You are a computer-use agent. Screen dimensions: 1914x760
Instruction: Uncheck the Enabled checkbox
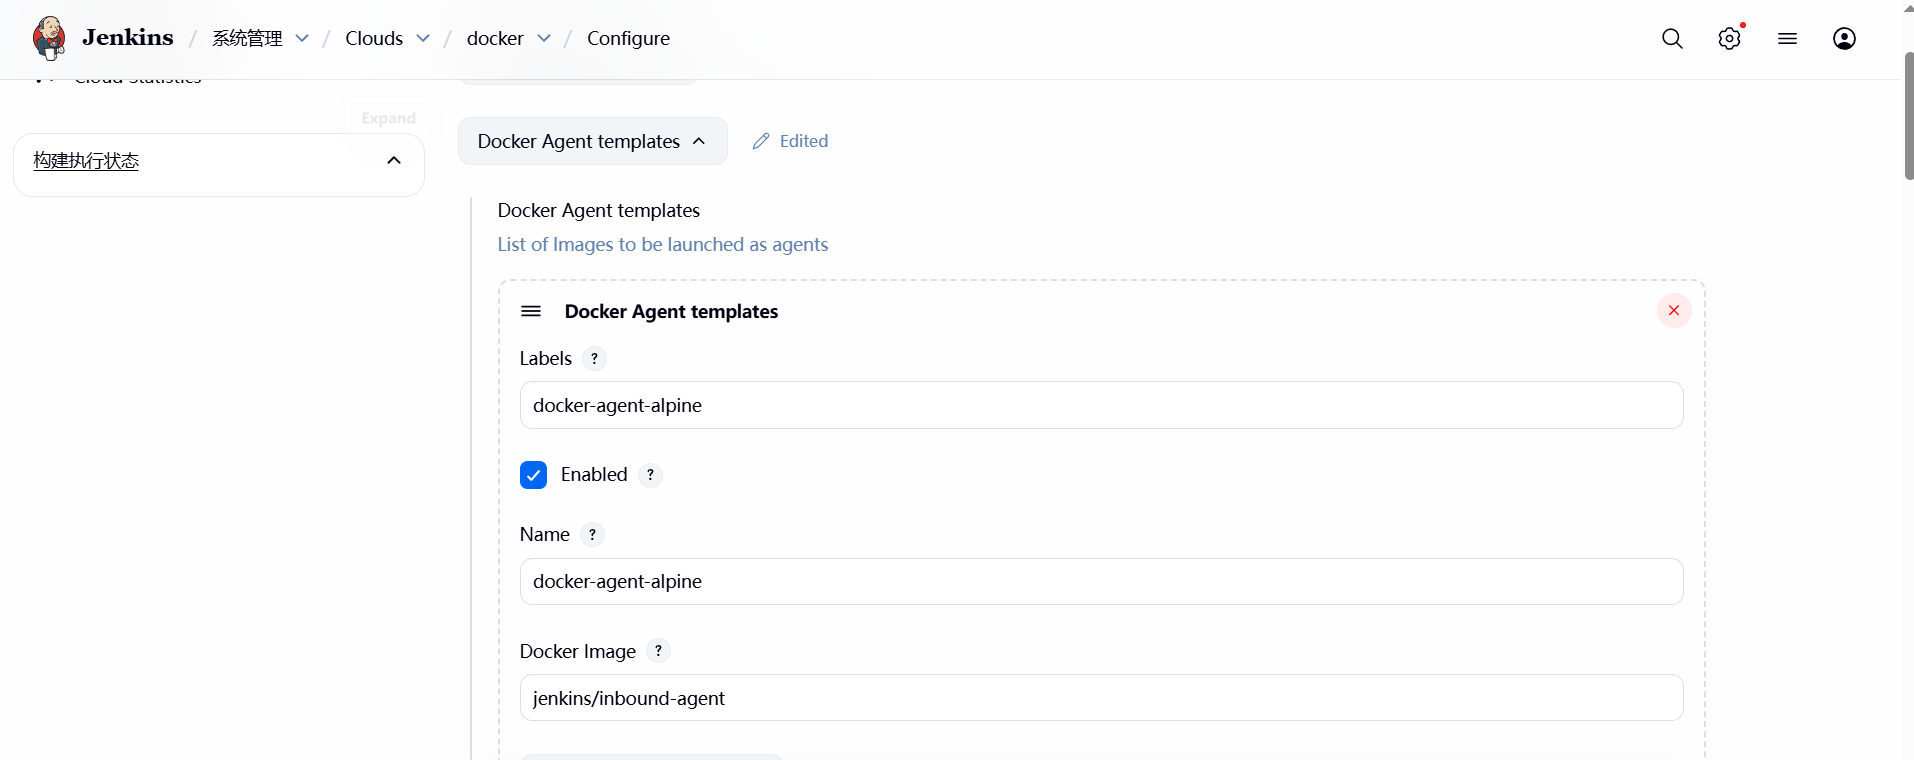pos(533,475)
